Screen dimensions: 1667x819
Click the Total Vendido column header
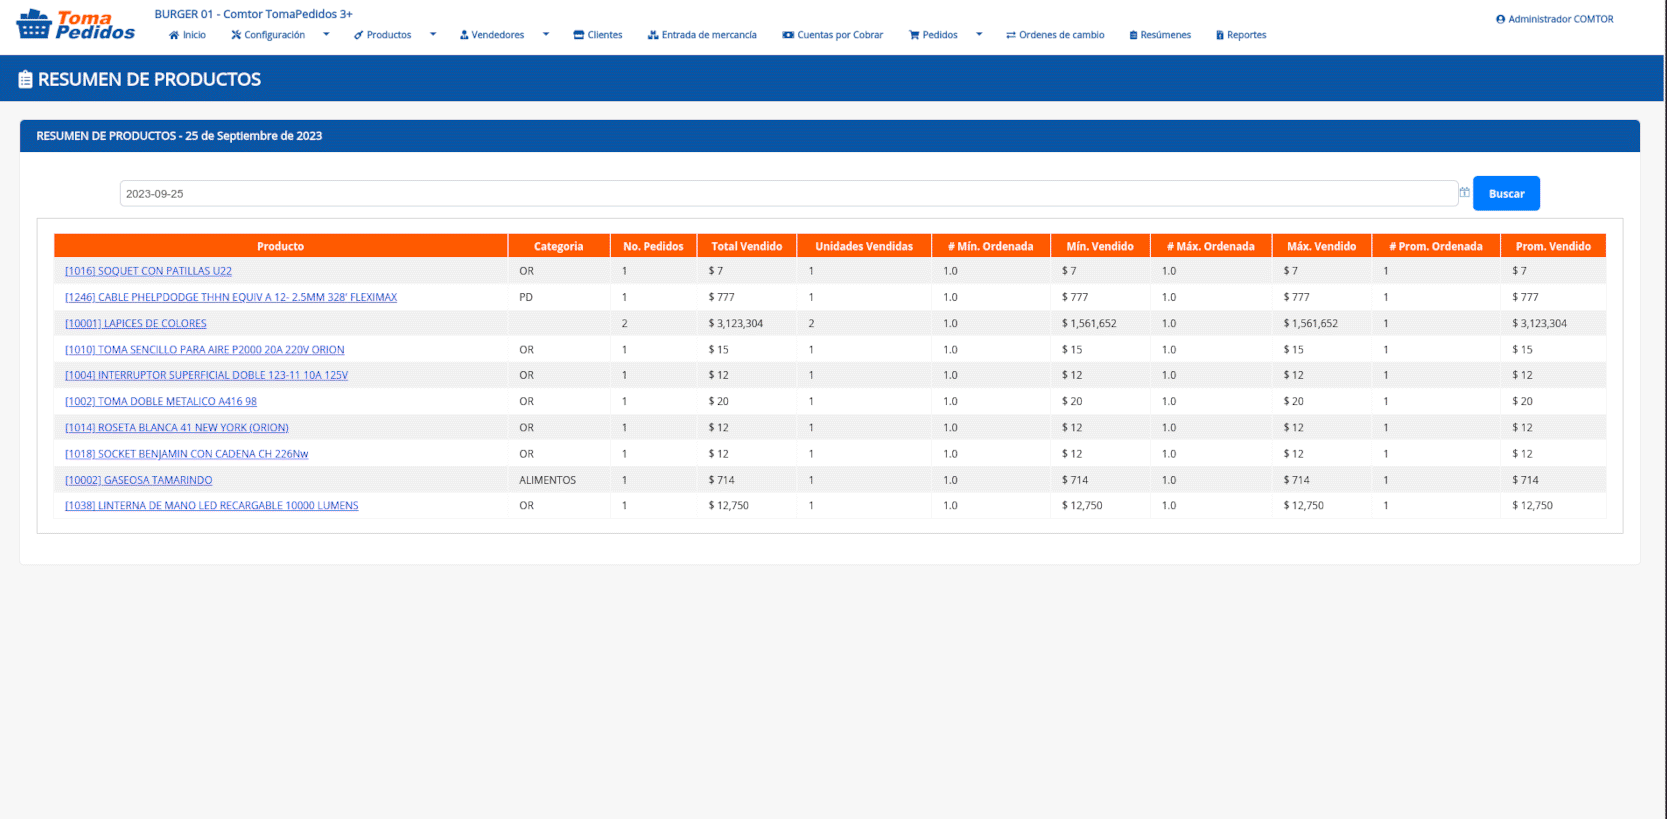click(747, 246)
